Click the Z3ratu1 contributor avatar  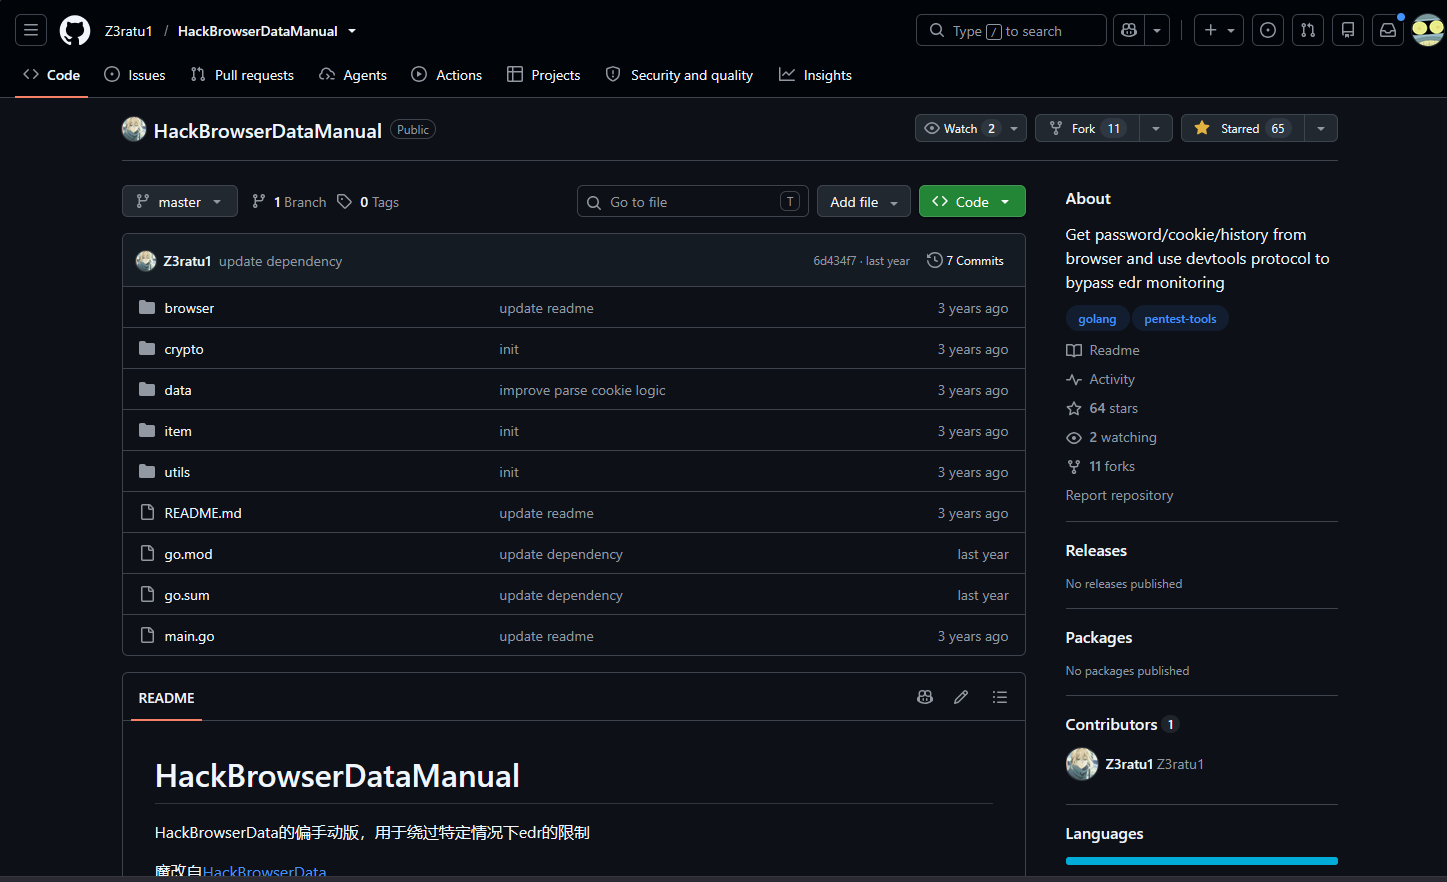pyautogui.click(x=1082, y=764)
